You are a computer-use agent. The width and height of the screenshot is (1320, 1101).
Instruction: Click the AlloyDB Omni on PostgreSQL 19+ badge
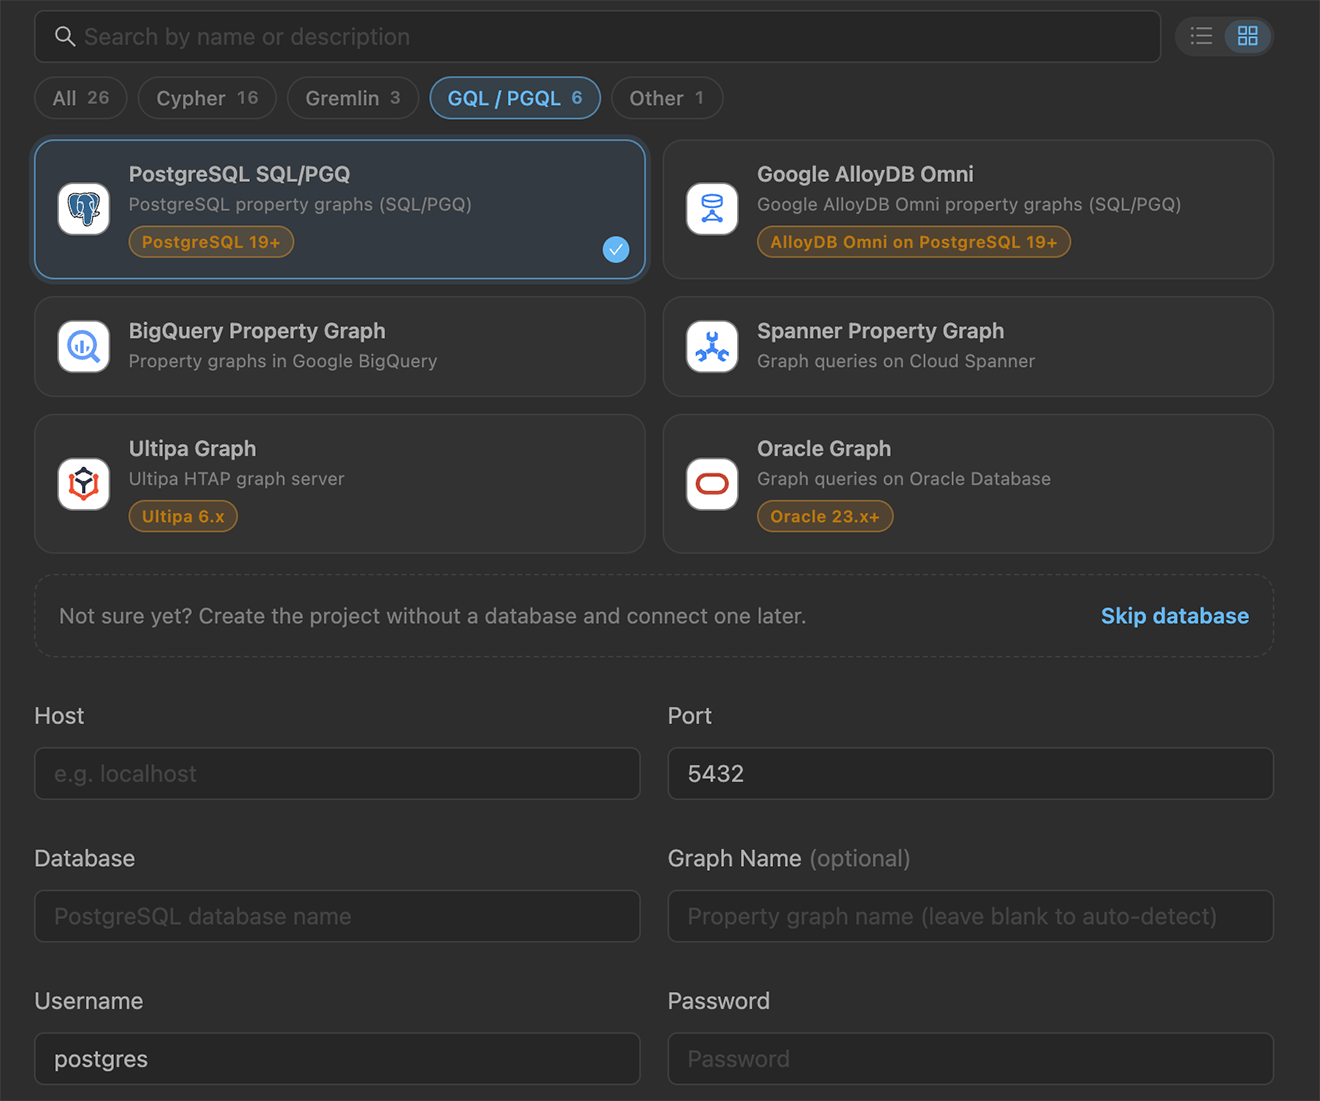click(x=914, y=242)
